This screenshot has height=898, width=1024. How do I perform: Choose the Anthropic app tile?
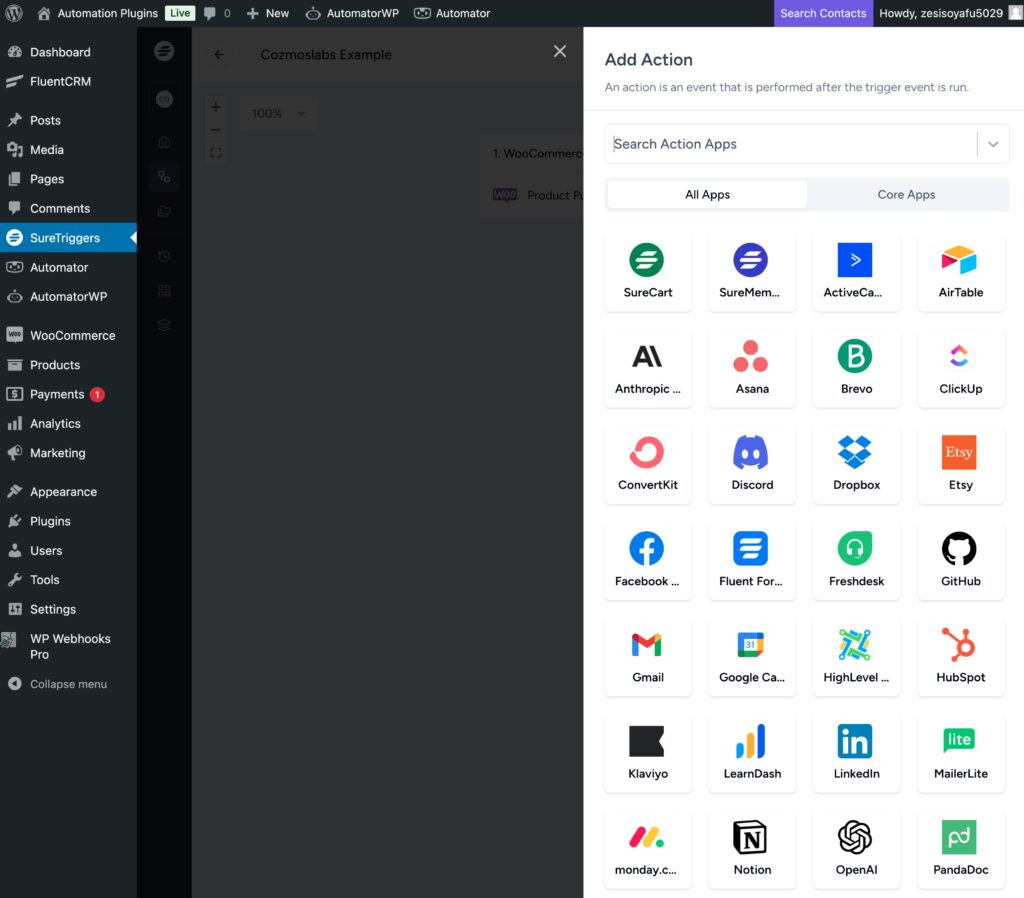click(647, 368)
